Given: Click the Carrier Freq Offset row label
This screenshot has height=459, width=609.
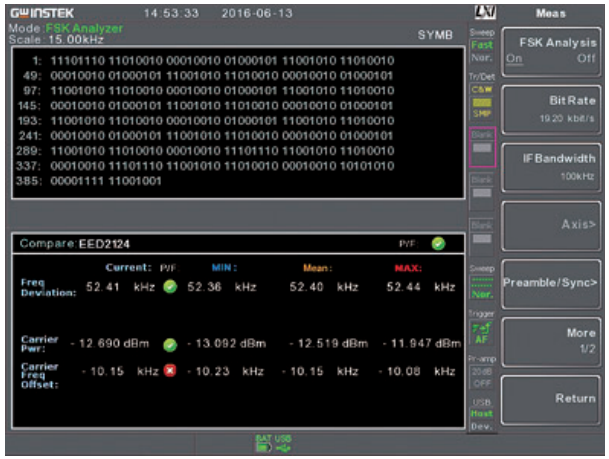Looking at the screenshot, I should click(40, 376).
